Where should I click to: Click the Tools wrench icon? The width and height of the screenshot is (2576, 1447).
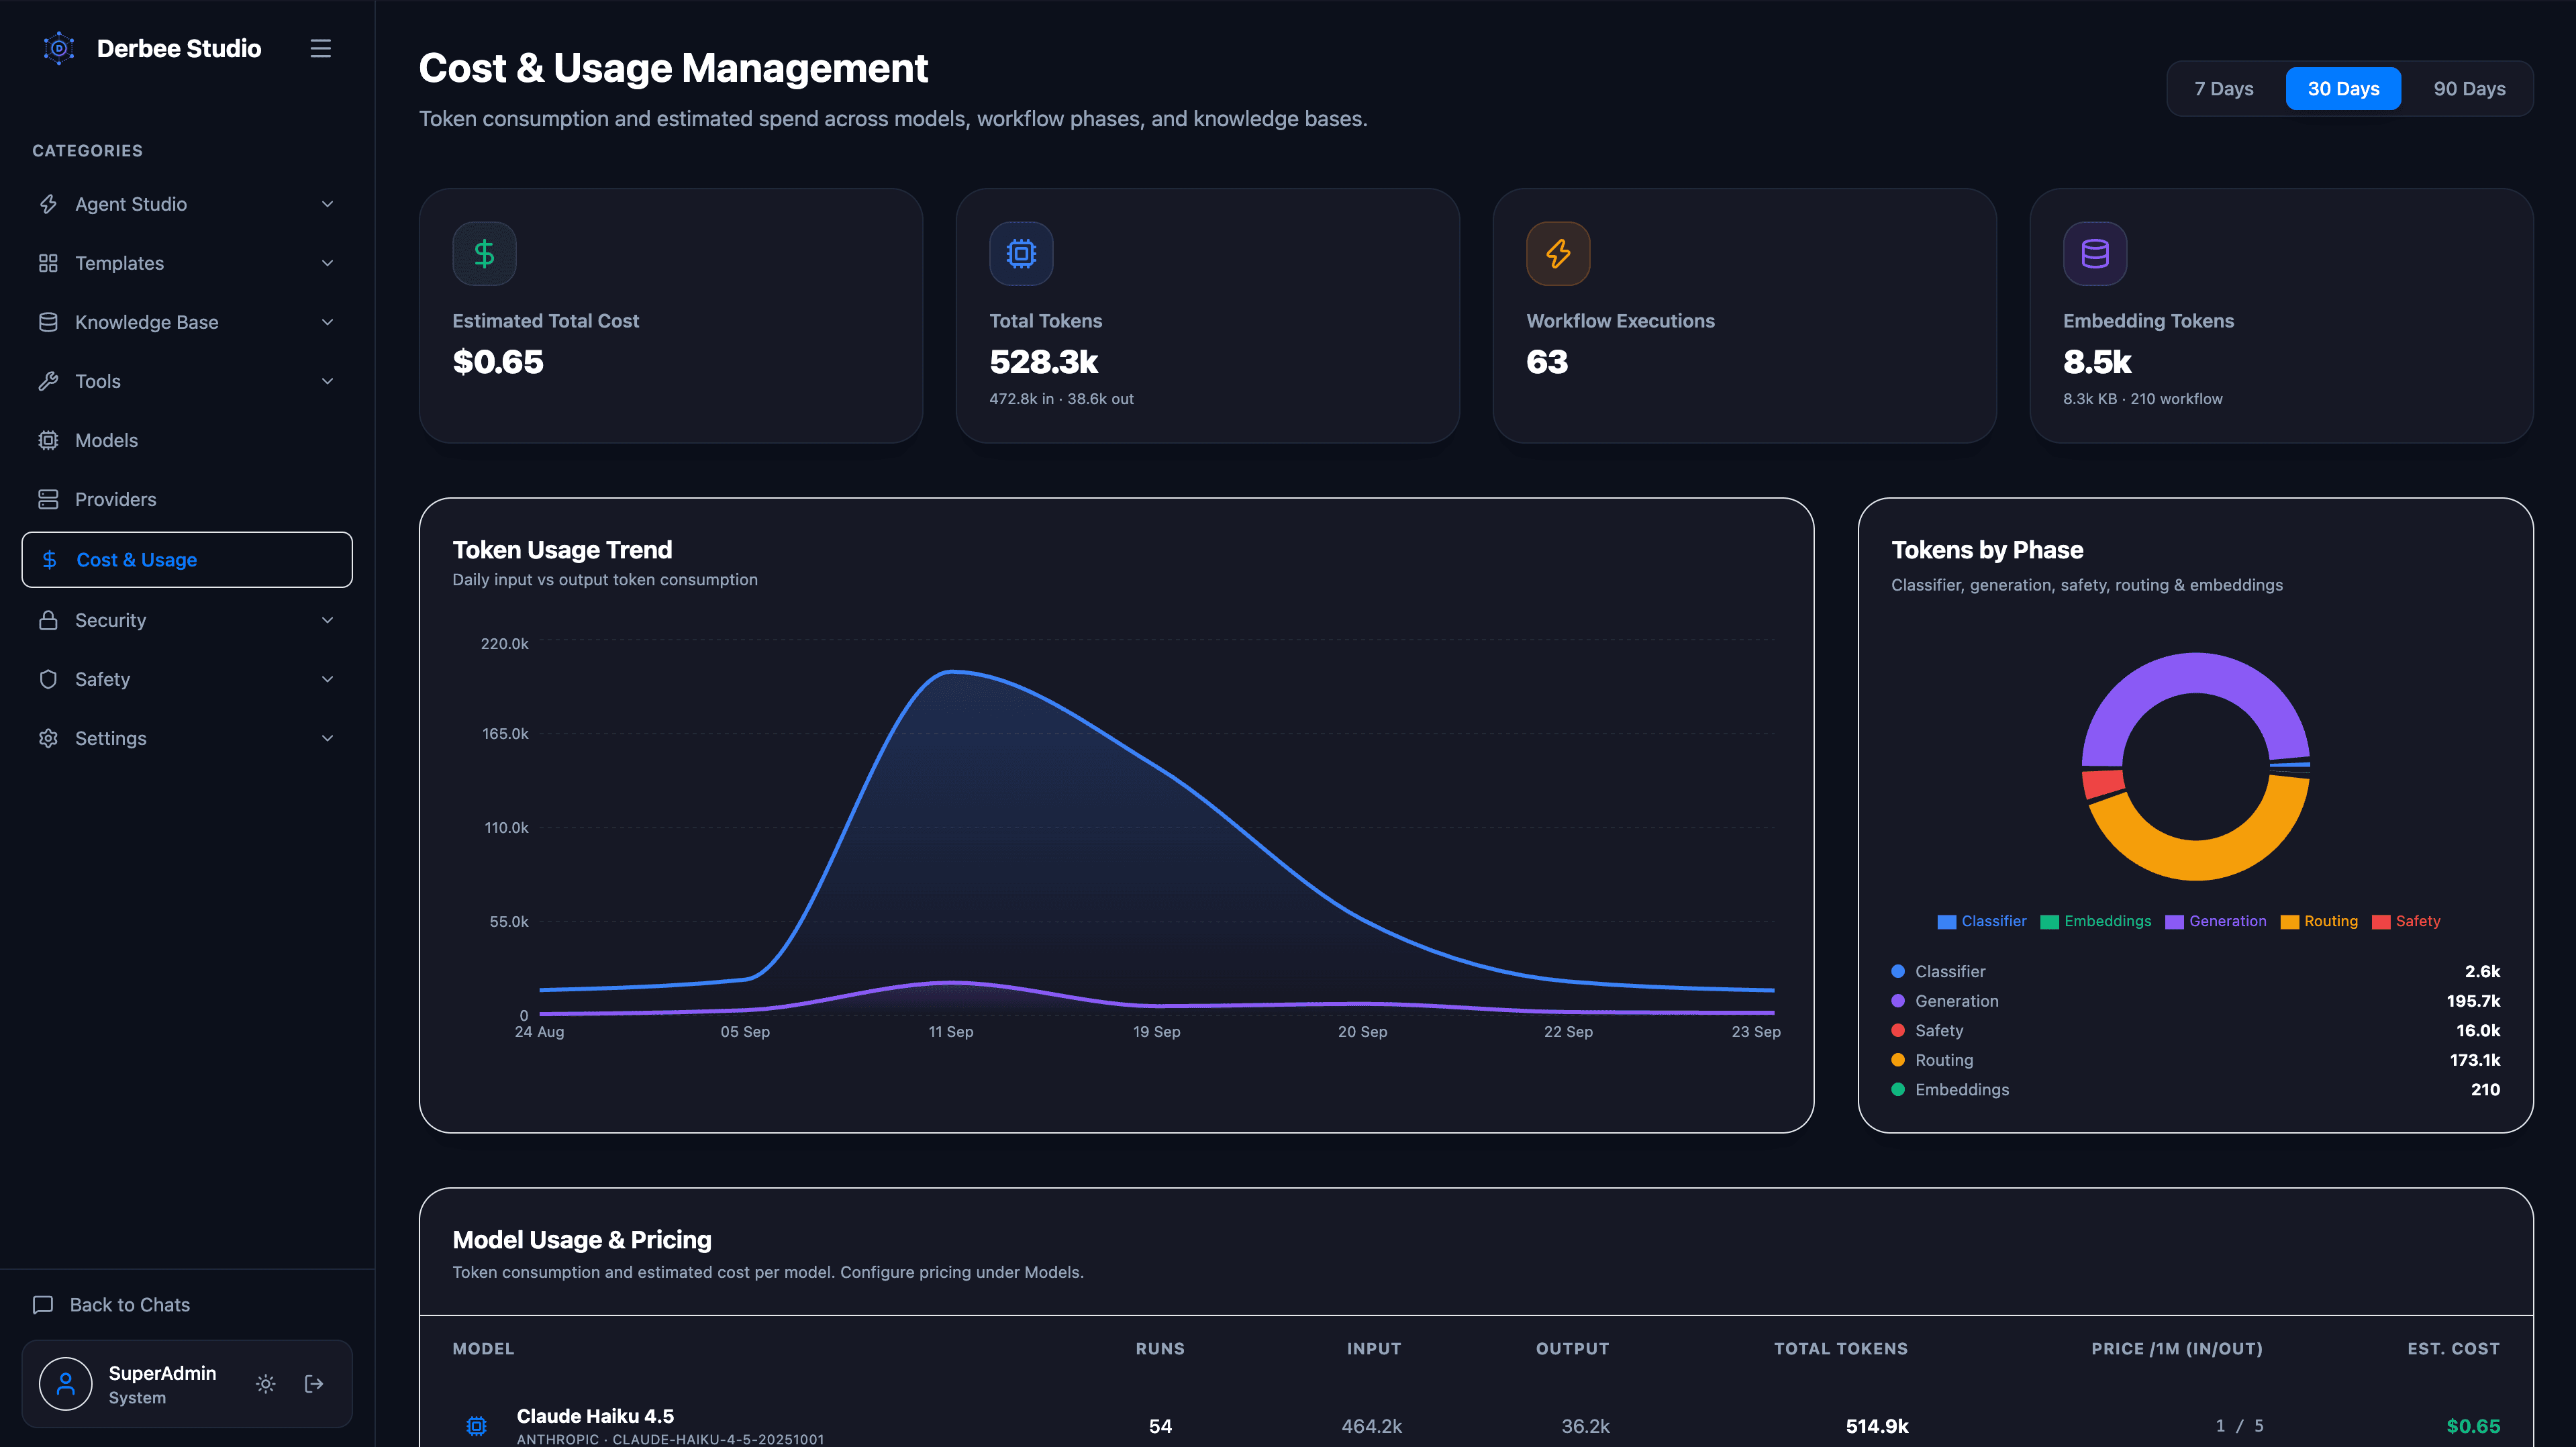[x=48, y=381]
